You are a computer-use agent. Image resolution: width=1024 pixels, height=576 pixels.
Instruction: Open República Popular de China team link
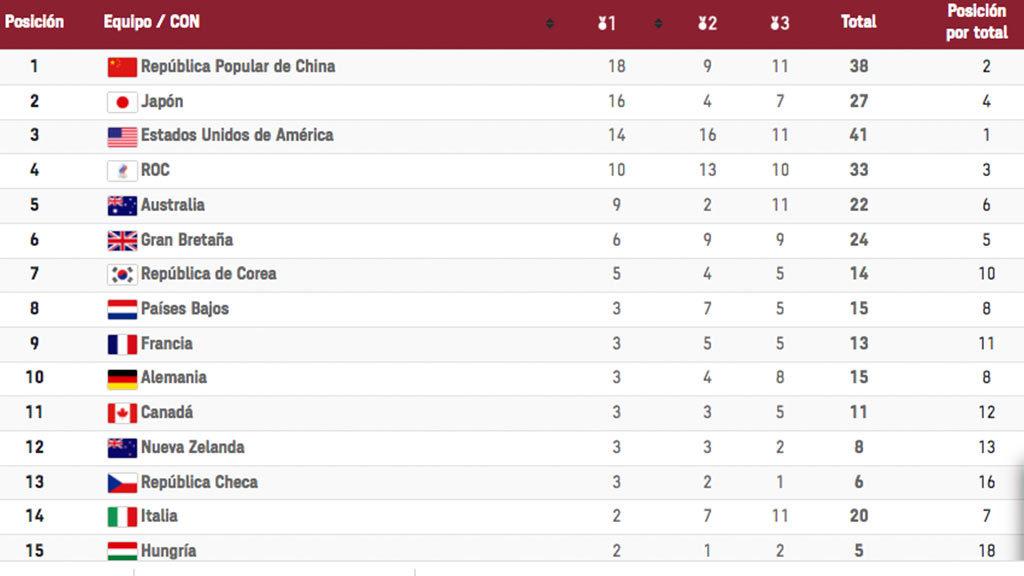click(238, 67)
